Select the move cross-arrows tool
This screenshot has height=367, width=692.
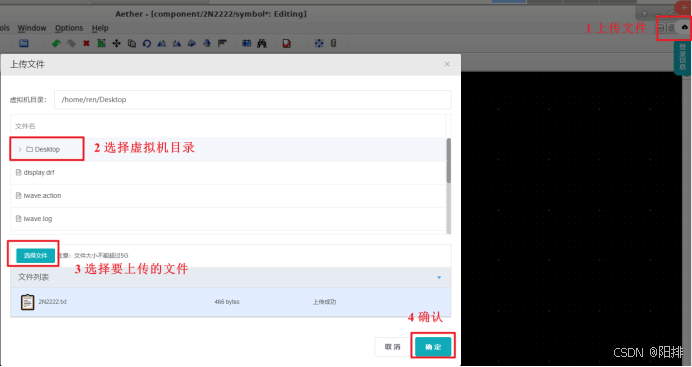117,43
